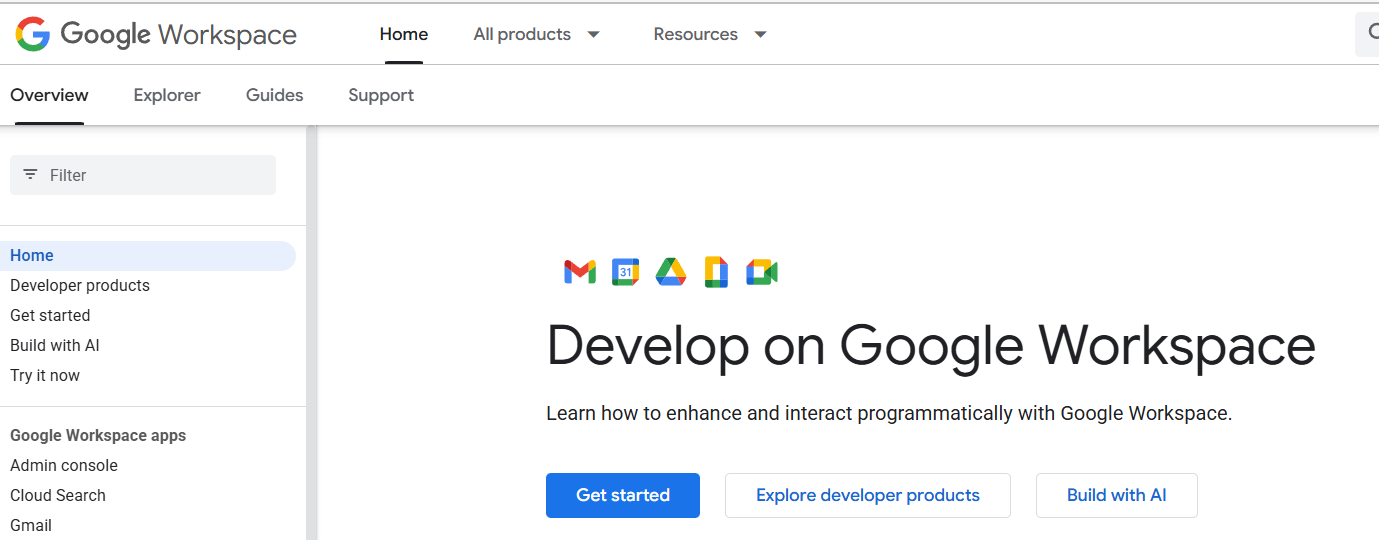Click the Google Meet icon
This screenshot has width=1379, height=540.
[762, 272]
